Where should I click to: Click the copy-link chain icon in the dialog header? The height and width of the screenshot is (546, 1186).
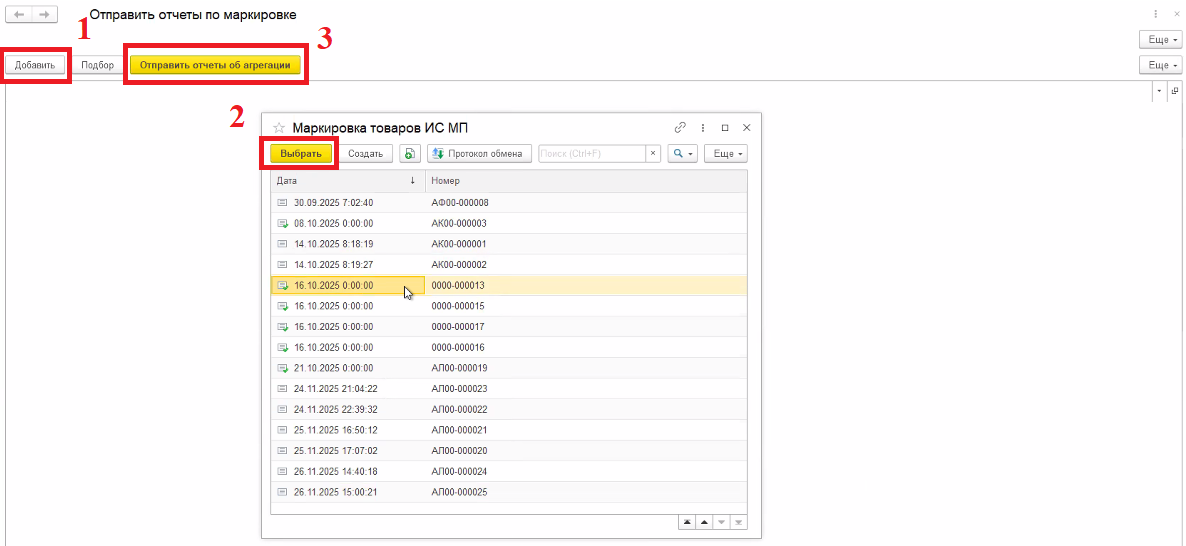680,128
